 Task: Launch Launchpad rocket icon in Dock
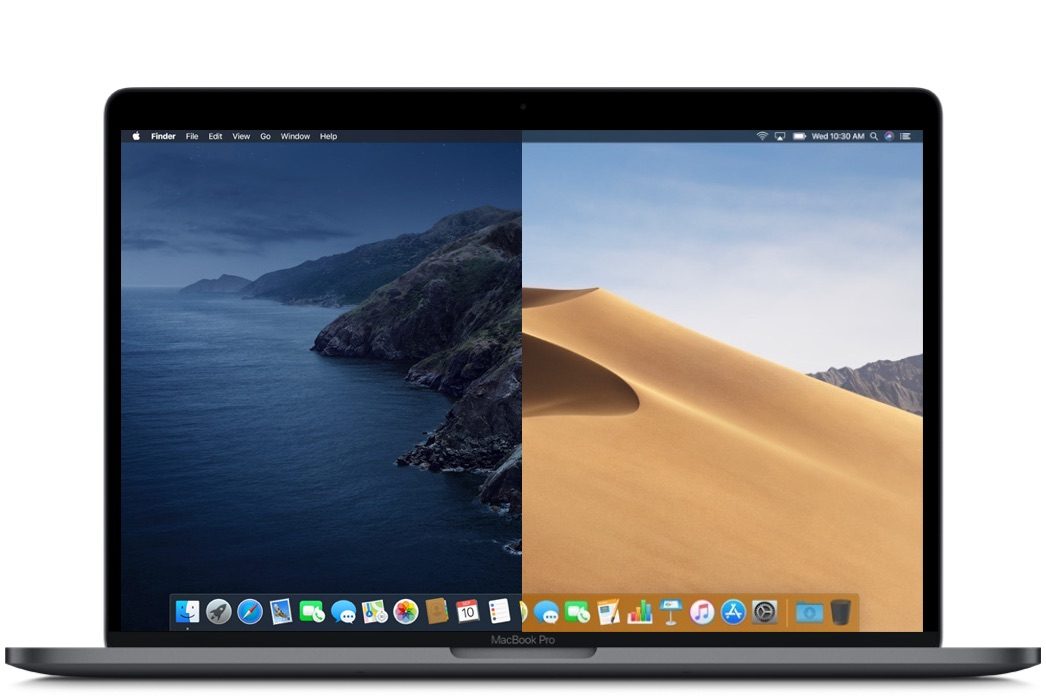coord(218,611)
